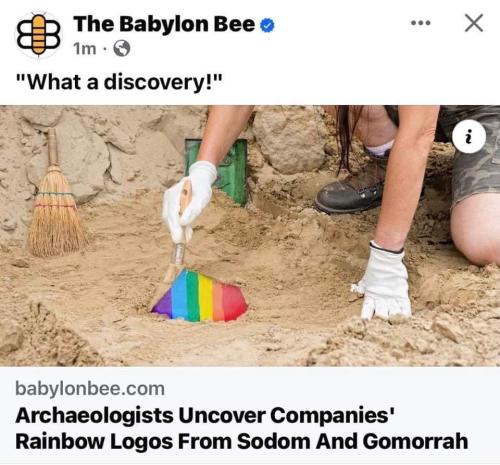This screenshot has height=465, width=500.
Task: Open The Babylon Bee profile picture
Action: point(39,35)
